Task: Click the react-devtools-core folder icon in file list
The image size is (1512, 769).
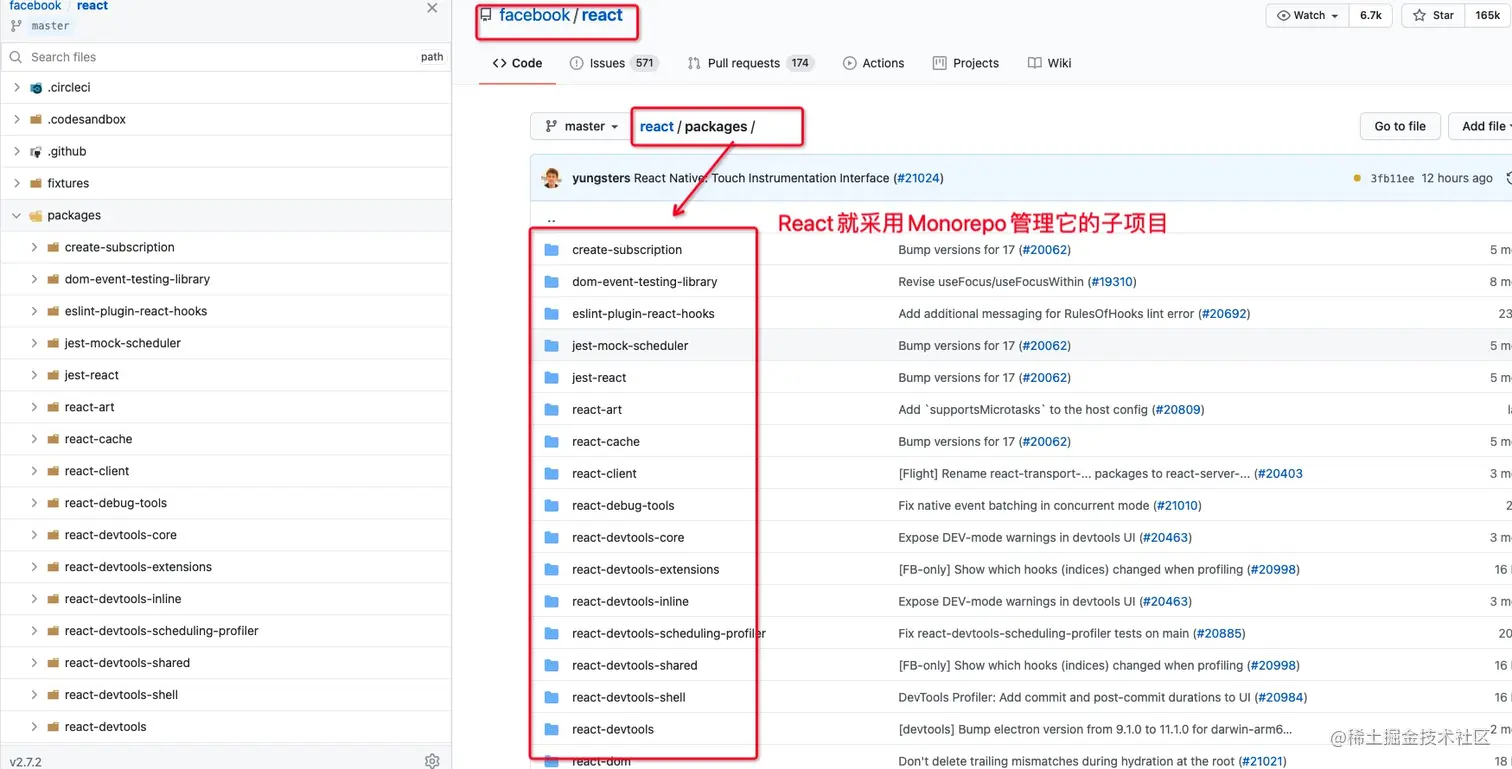Action: coord(551,537)
